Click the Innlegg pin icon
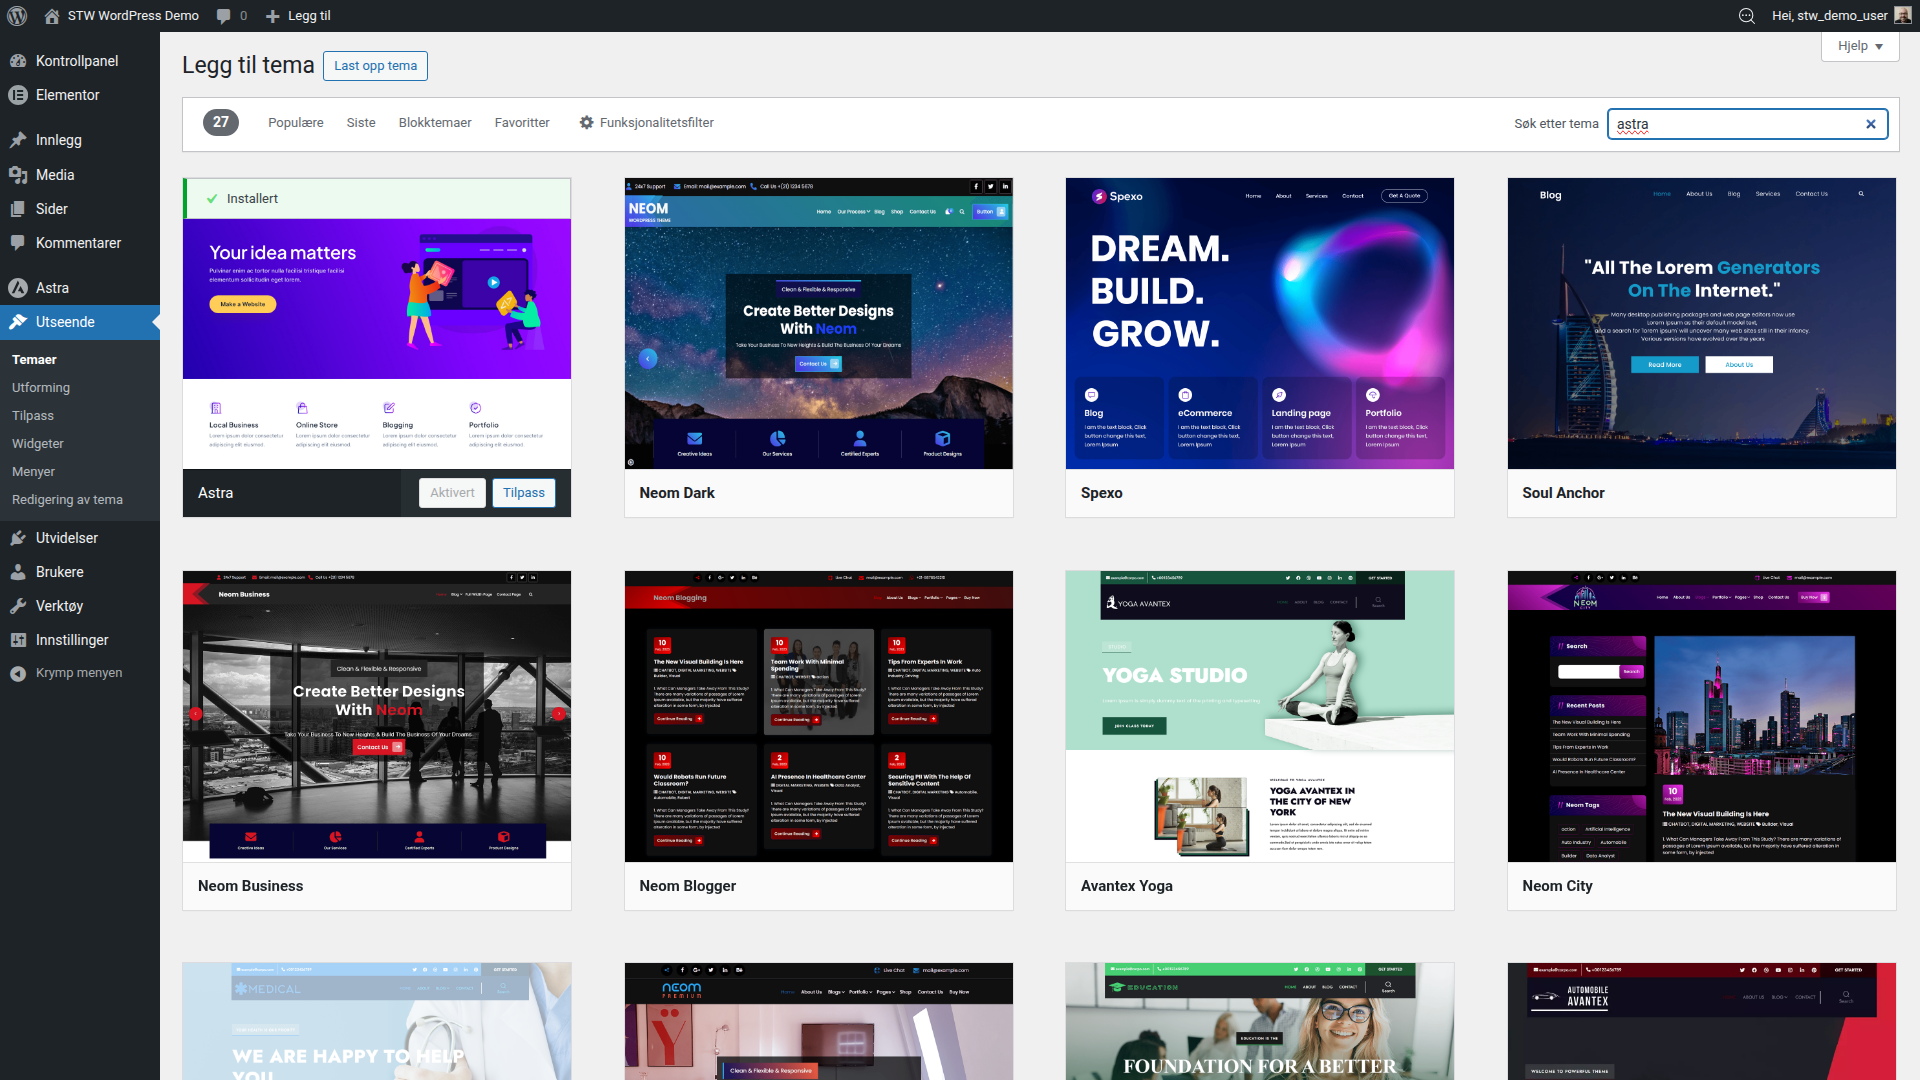Viewport: 1920px width, 1080px height. point(18,140)
